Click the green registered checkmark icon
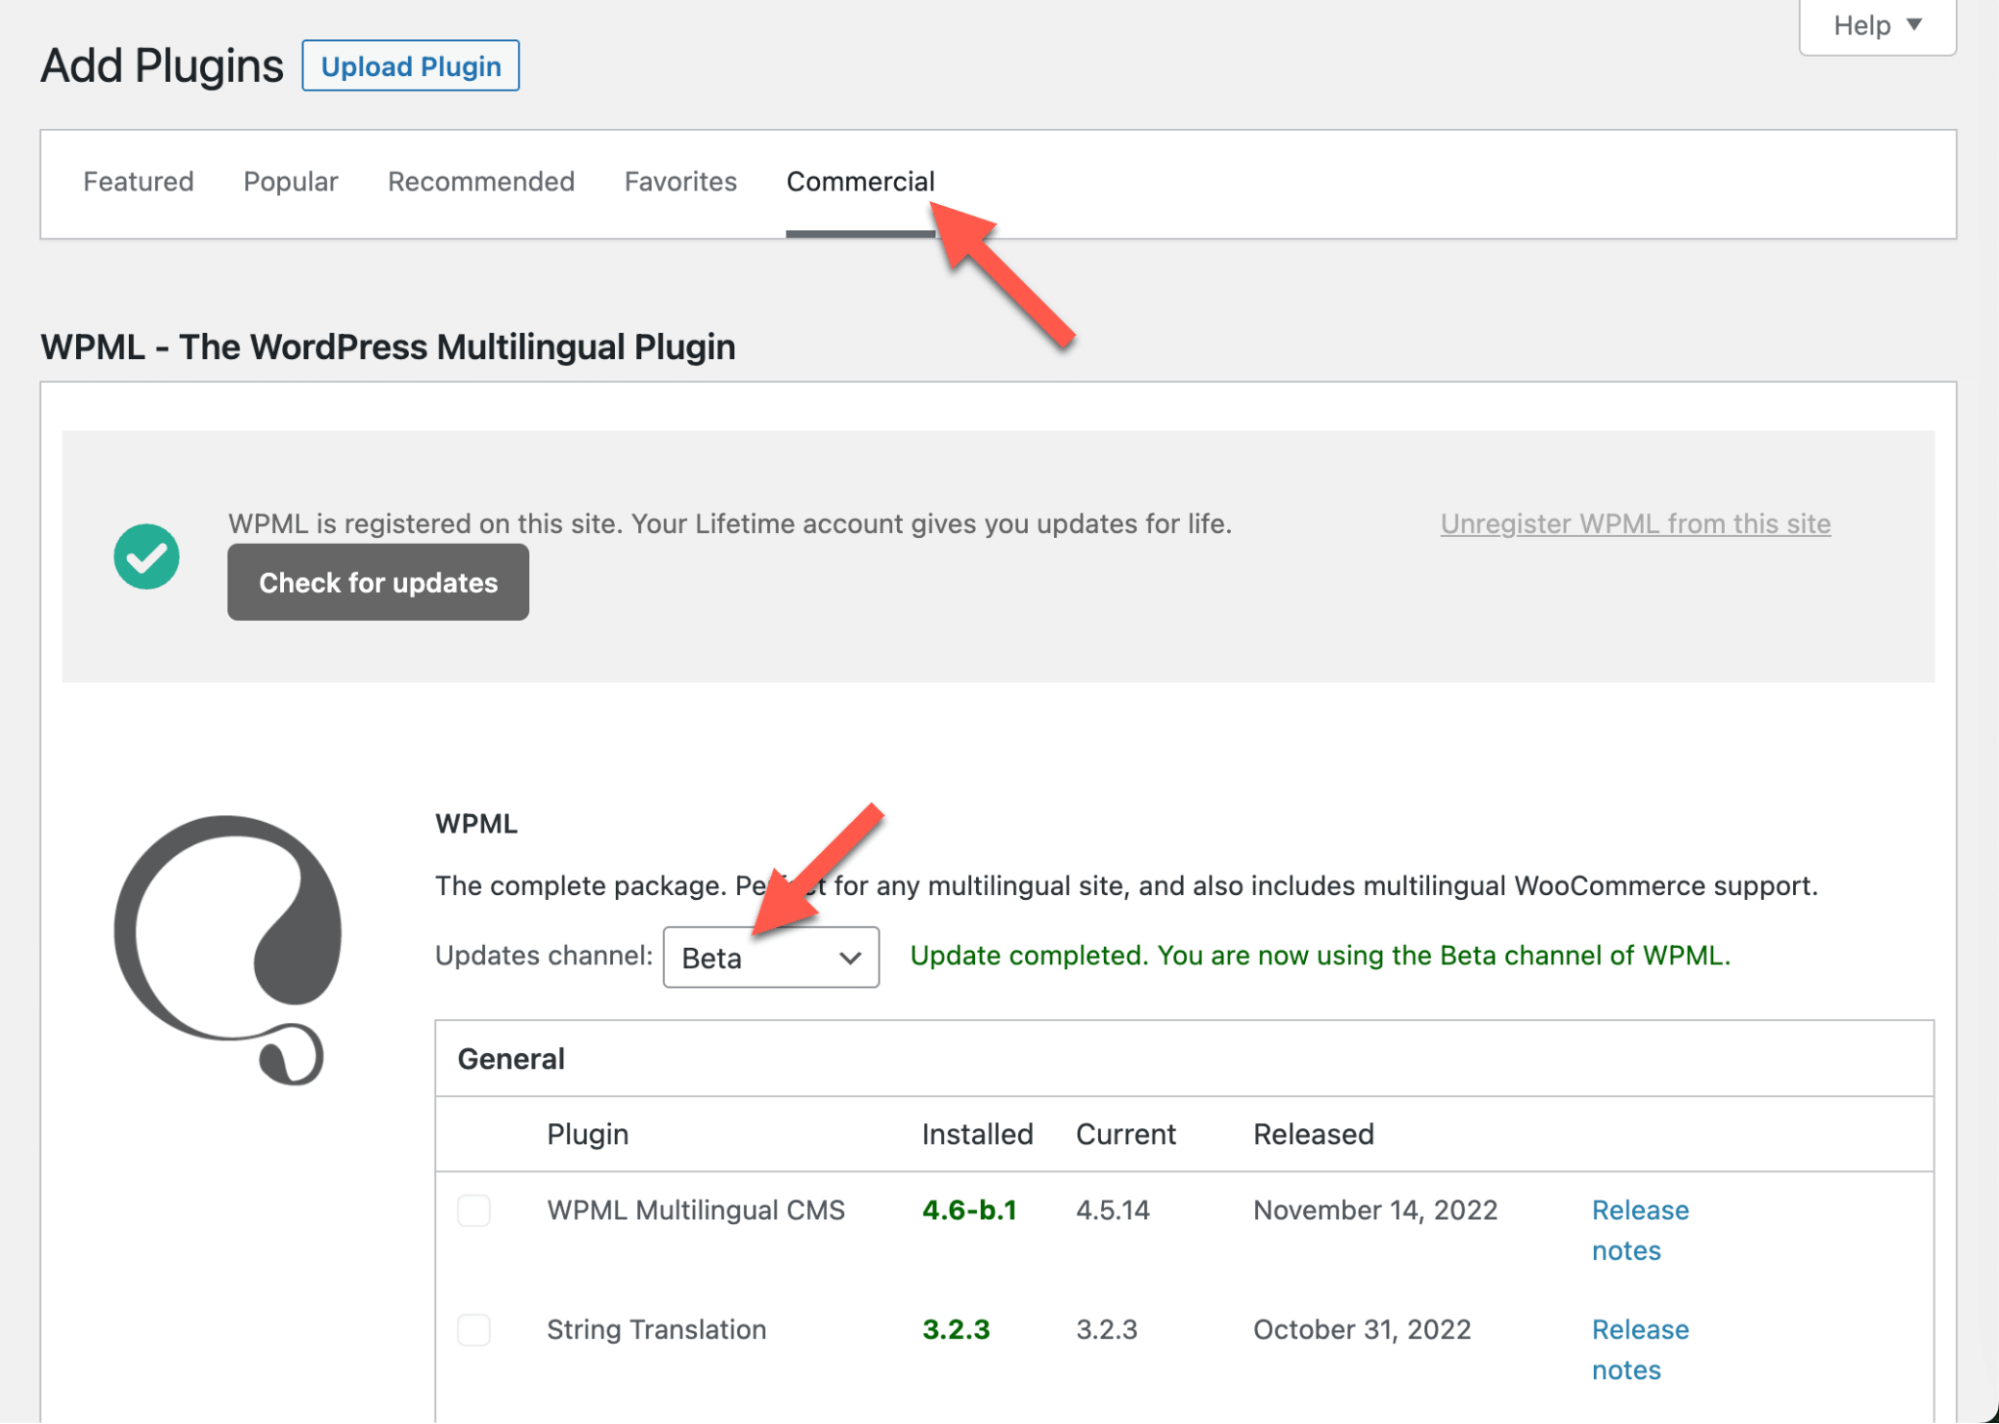Image resolution: width=1999 pixels, height=1424 pixels. tap(146, 556)
